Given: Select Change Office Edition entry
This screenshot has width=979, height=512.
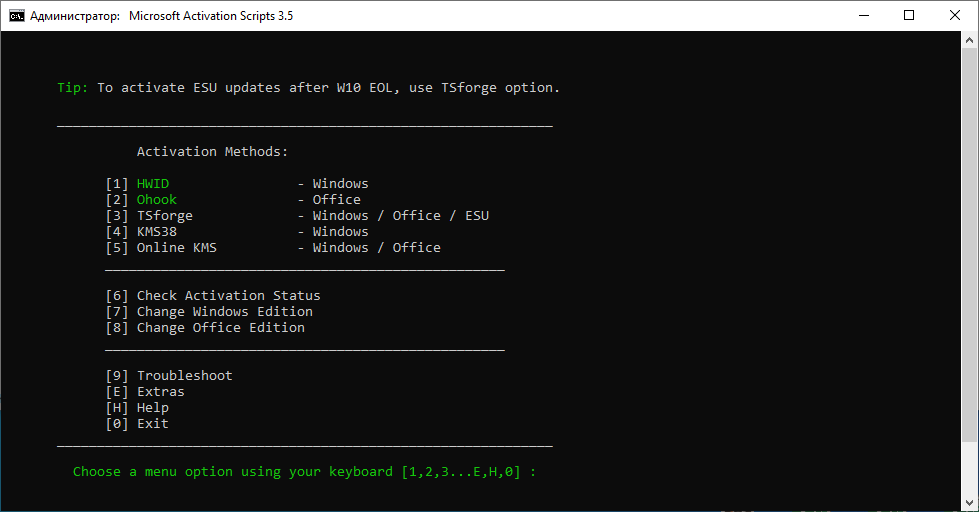Looking at the screenshot, I should tap(220, 328).
